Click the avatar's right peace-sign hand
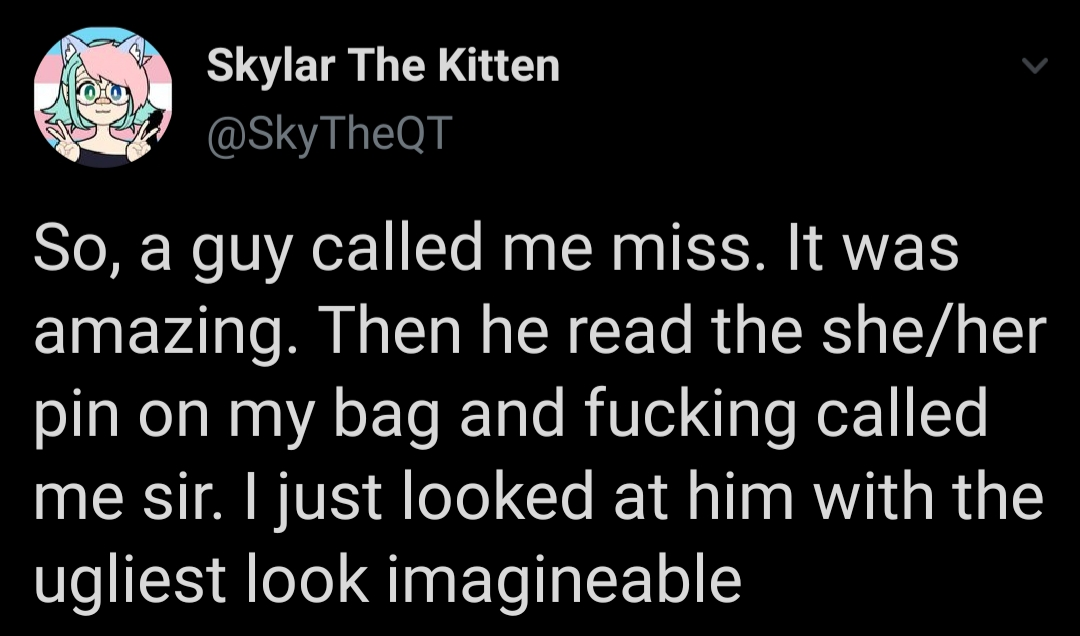Screen dimensions: 1080x636 coord(143,141)
